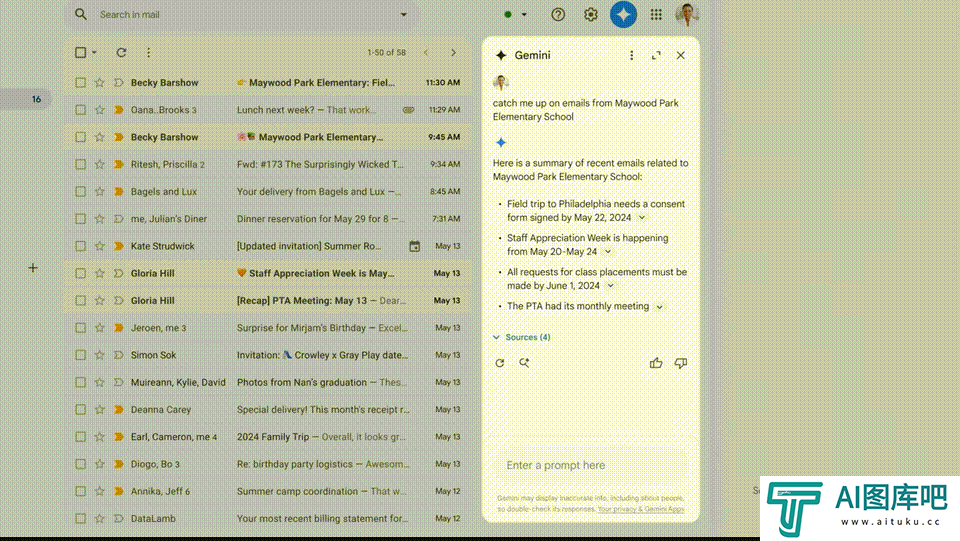
Task: Expand the Gemini panel to full size
Action: [656, 55]
